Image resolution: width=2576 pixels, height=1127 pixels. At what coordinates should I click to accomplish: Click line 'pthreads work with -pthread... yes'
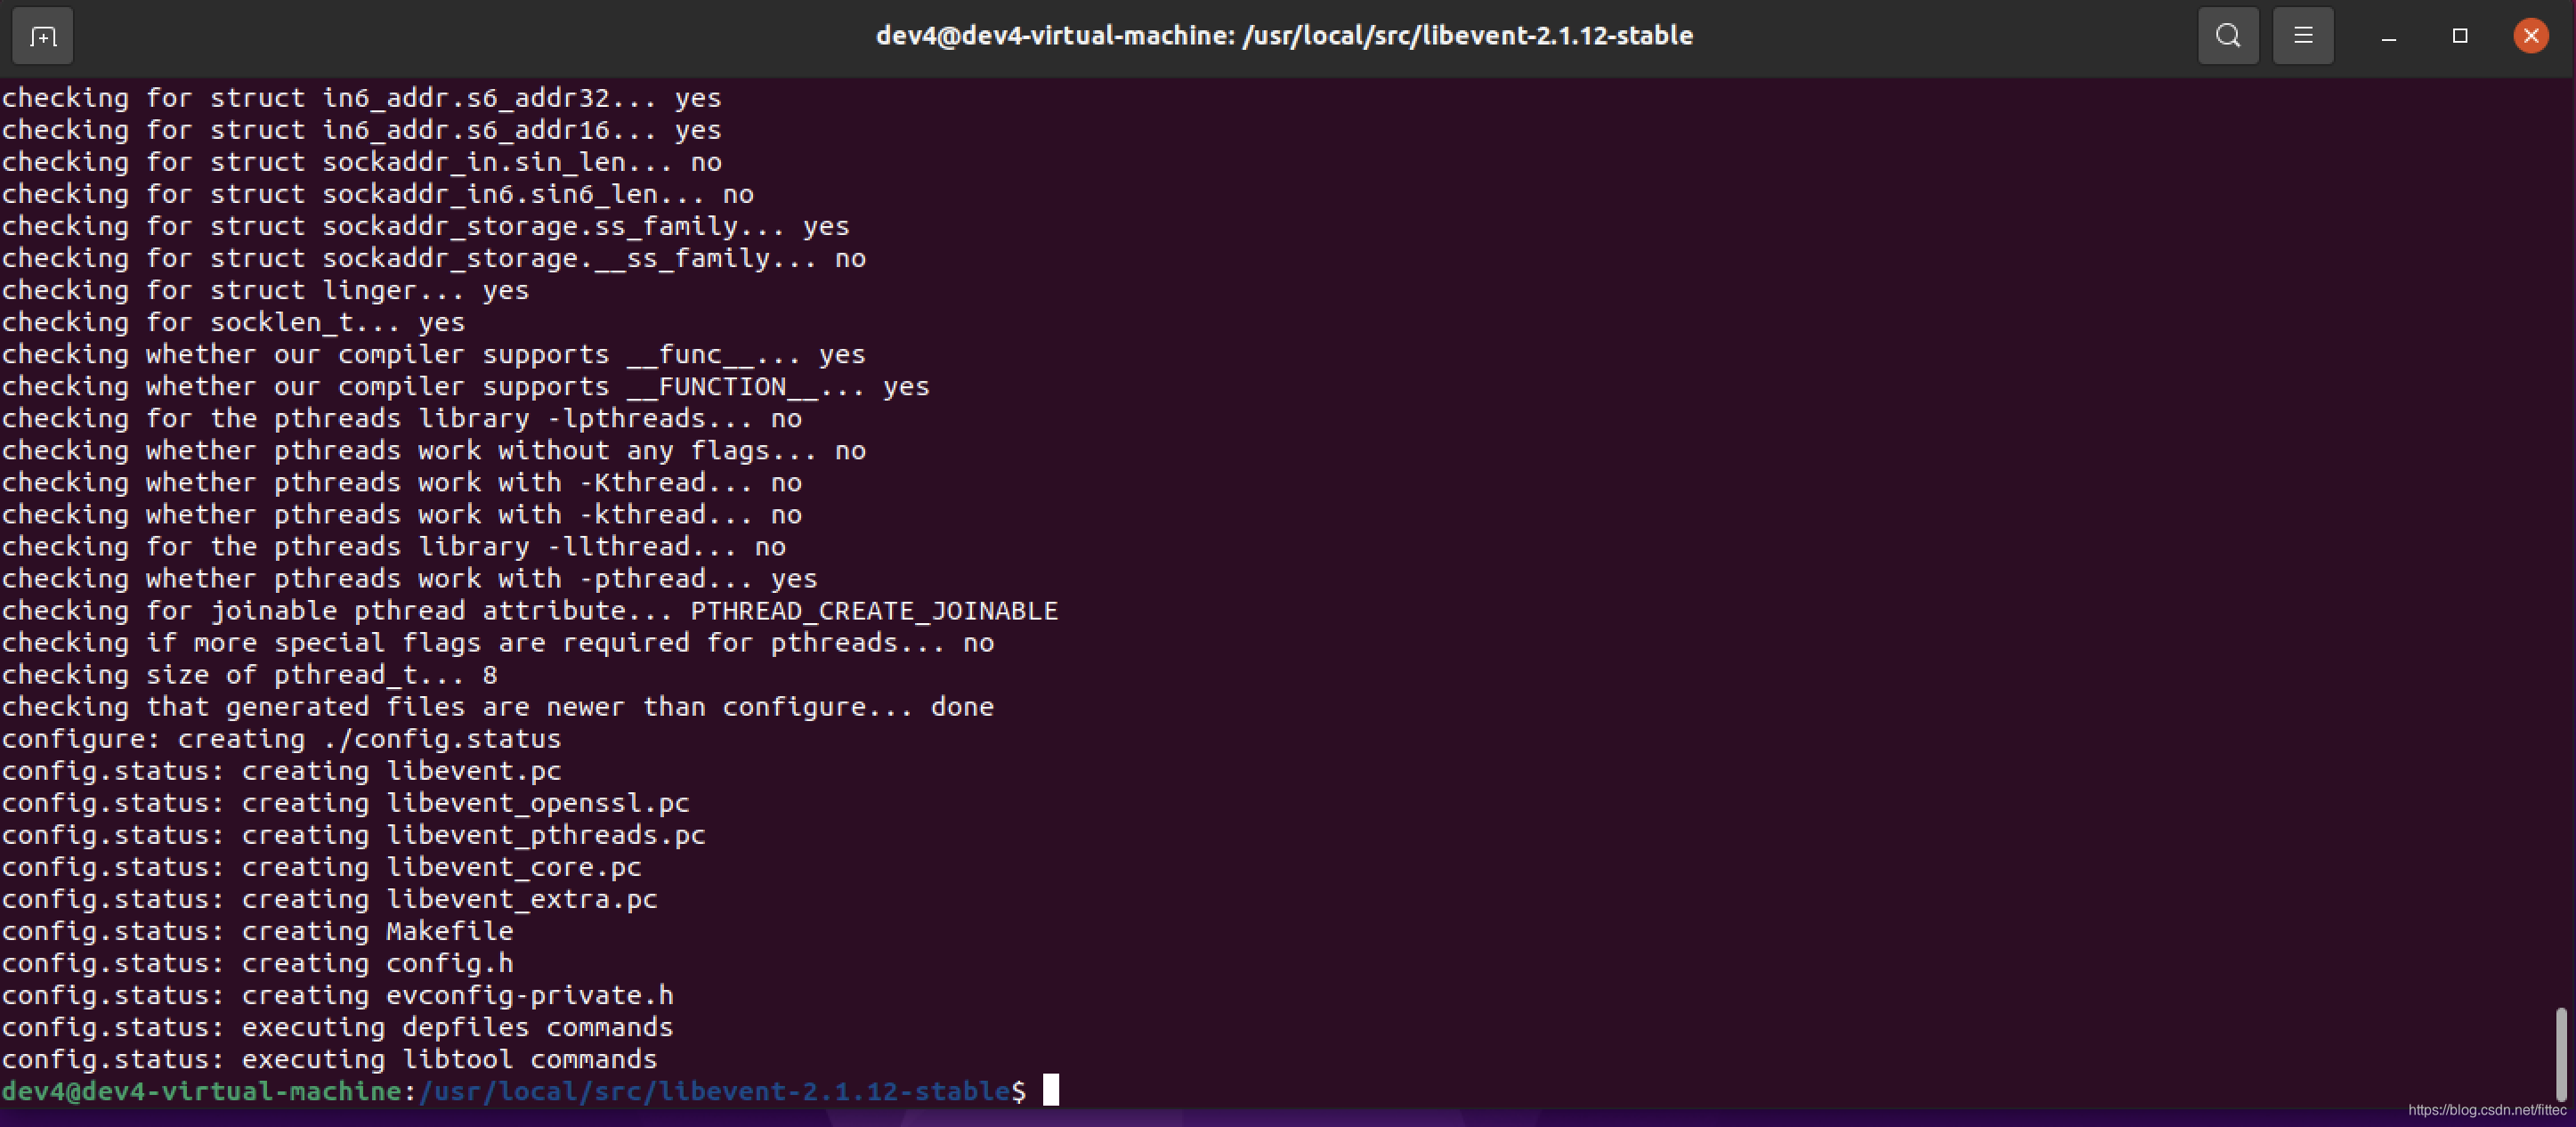click(x=409, y=579)
